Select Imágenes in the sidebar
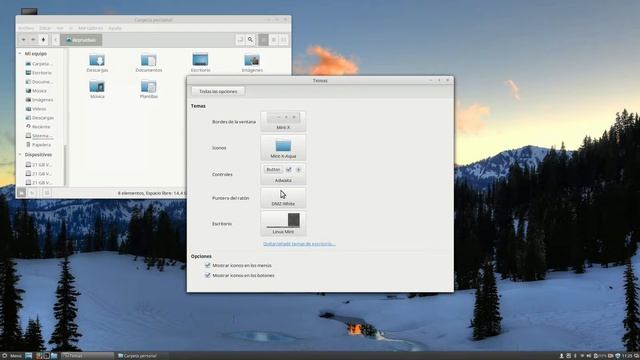The height and width of the screenshot is (360, 640). [x=39, y=100]
